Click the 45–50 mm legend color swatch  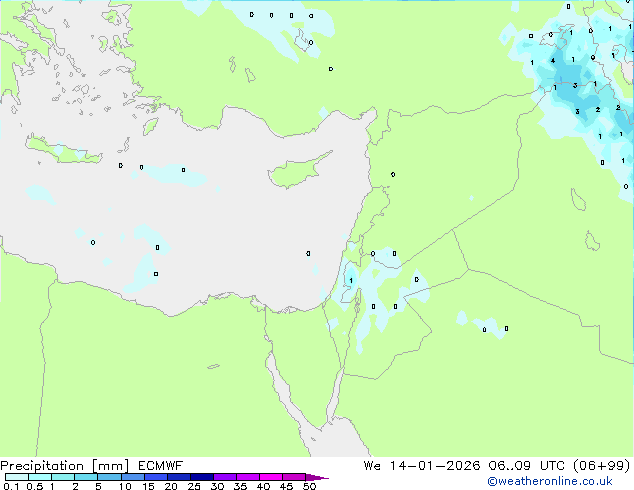(x=294, y=477)
